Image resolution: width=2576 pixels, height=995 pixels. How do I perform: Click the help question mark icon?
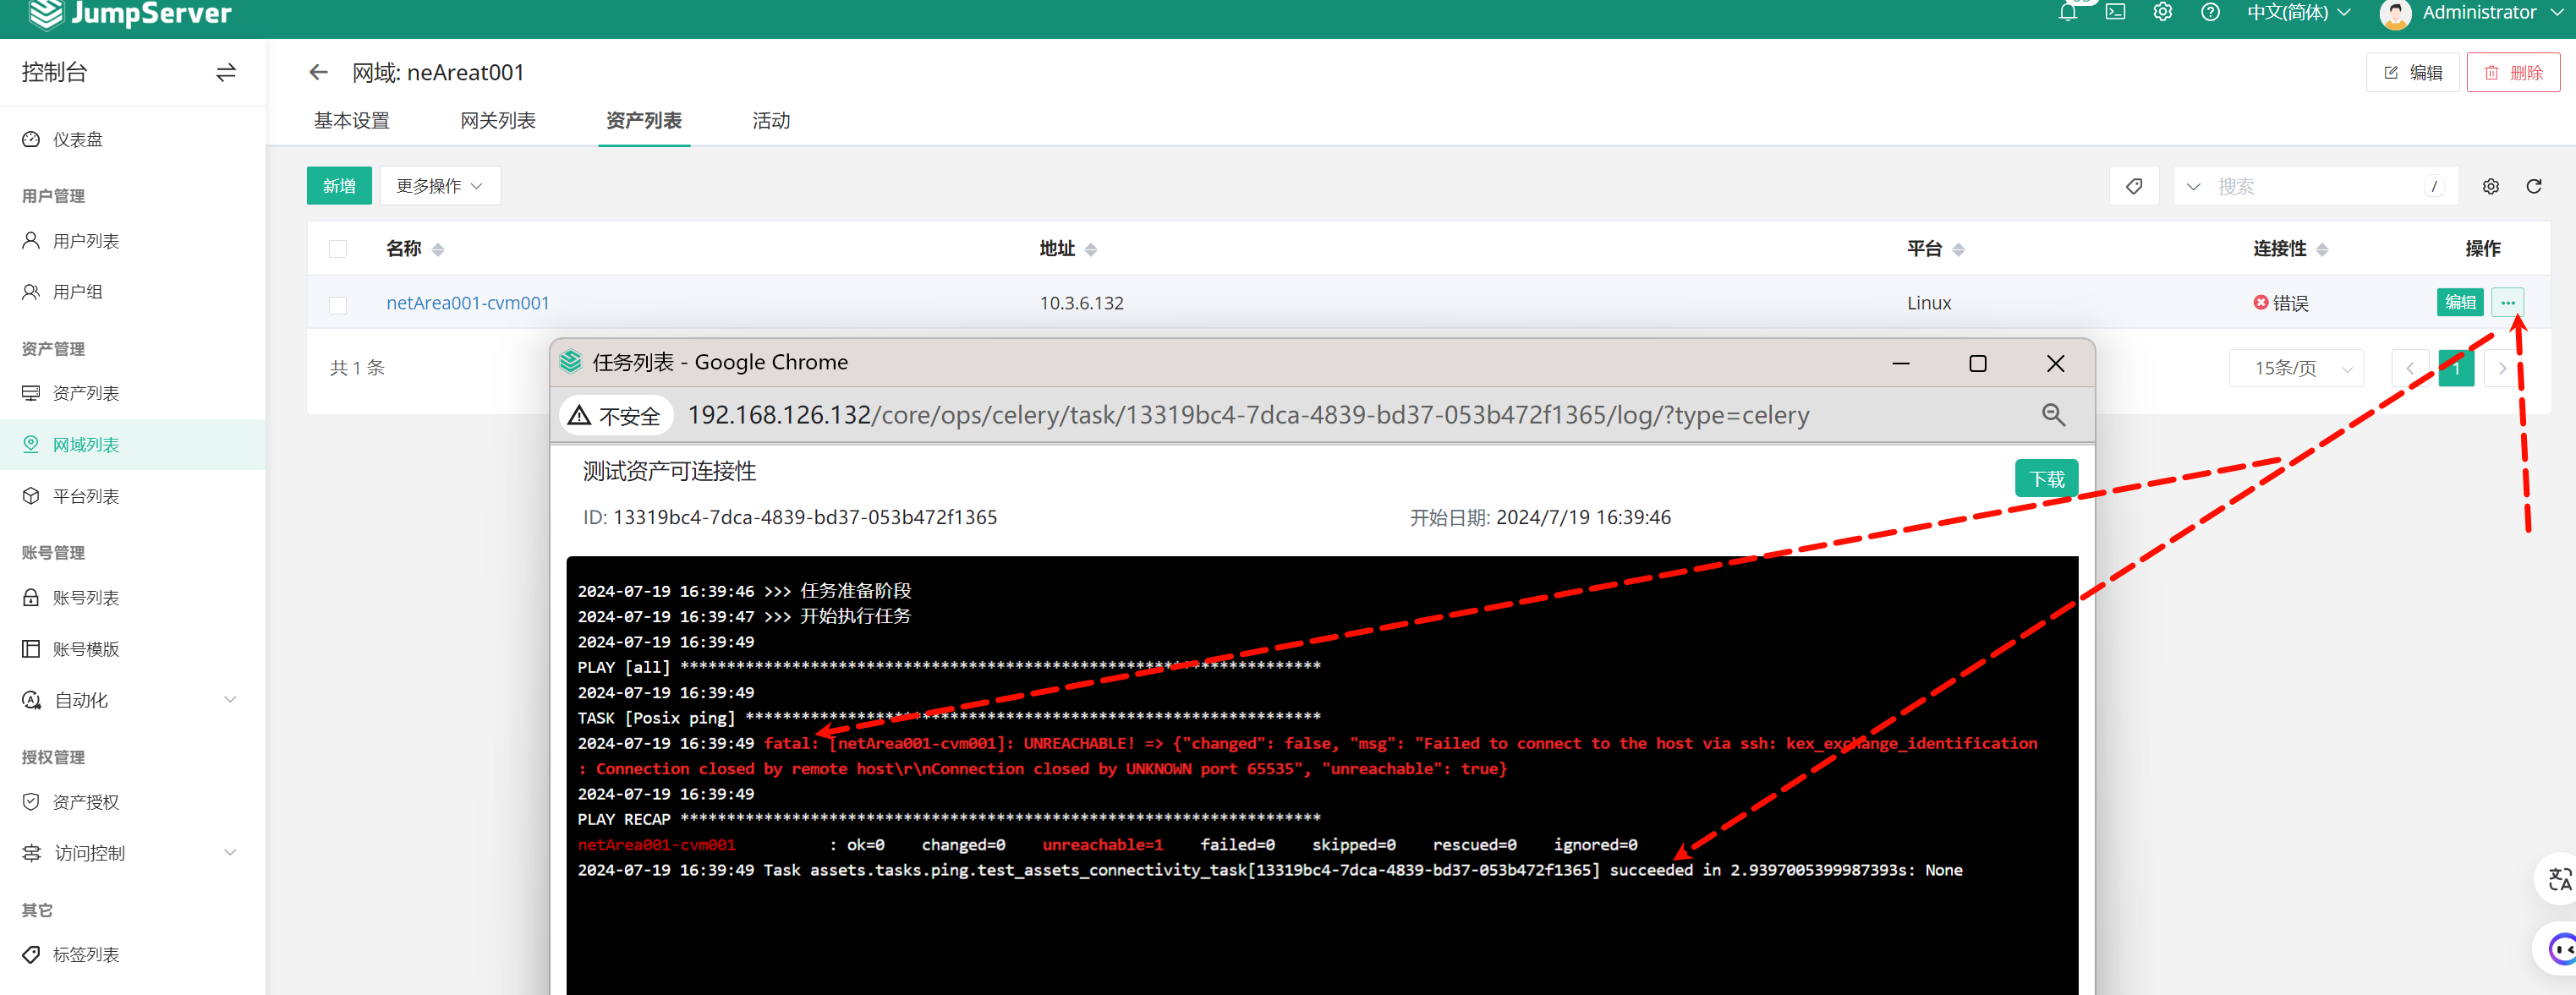2210,13
